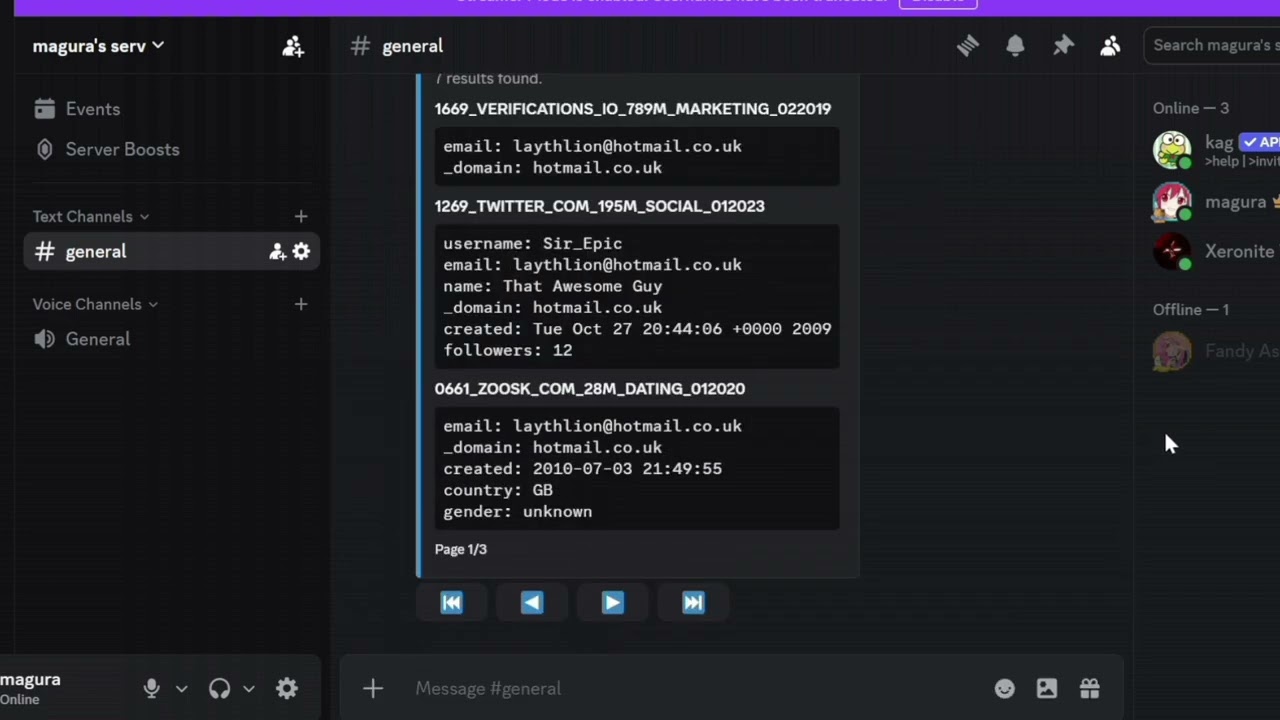Click the 'country: GB' line
The width and height of the screenshot is (1280, 720).
point(498,490)
